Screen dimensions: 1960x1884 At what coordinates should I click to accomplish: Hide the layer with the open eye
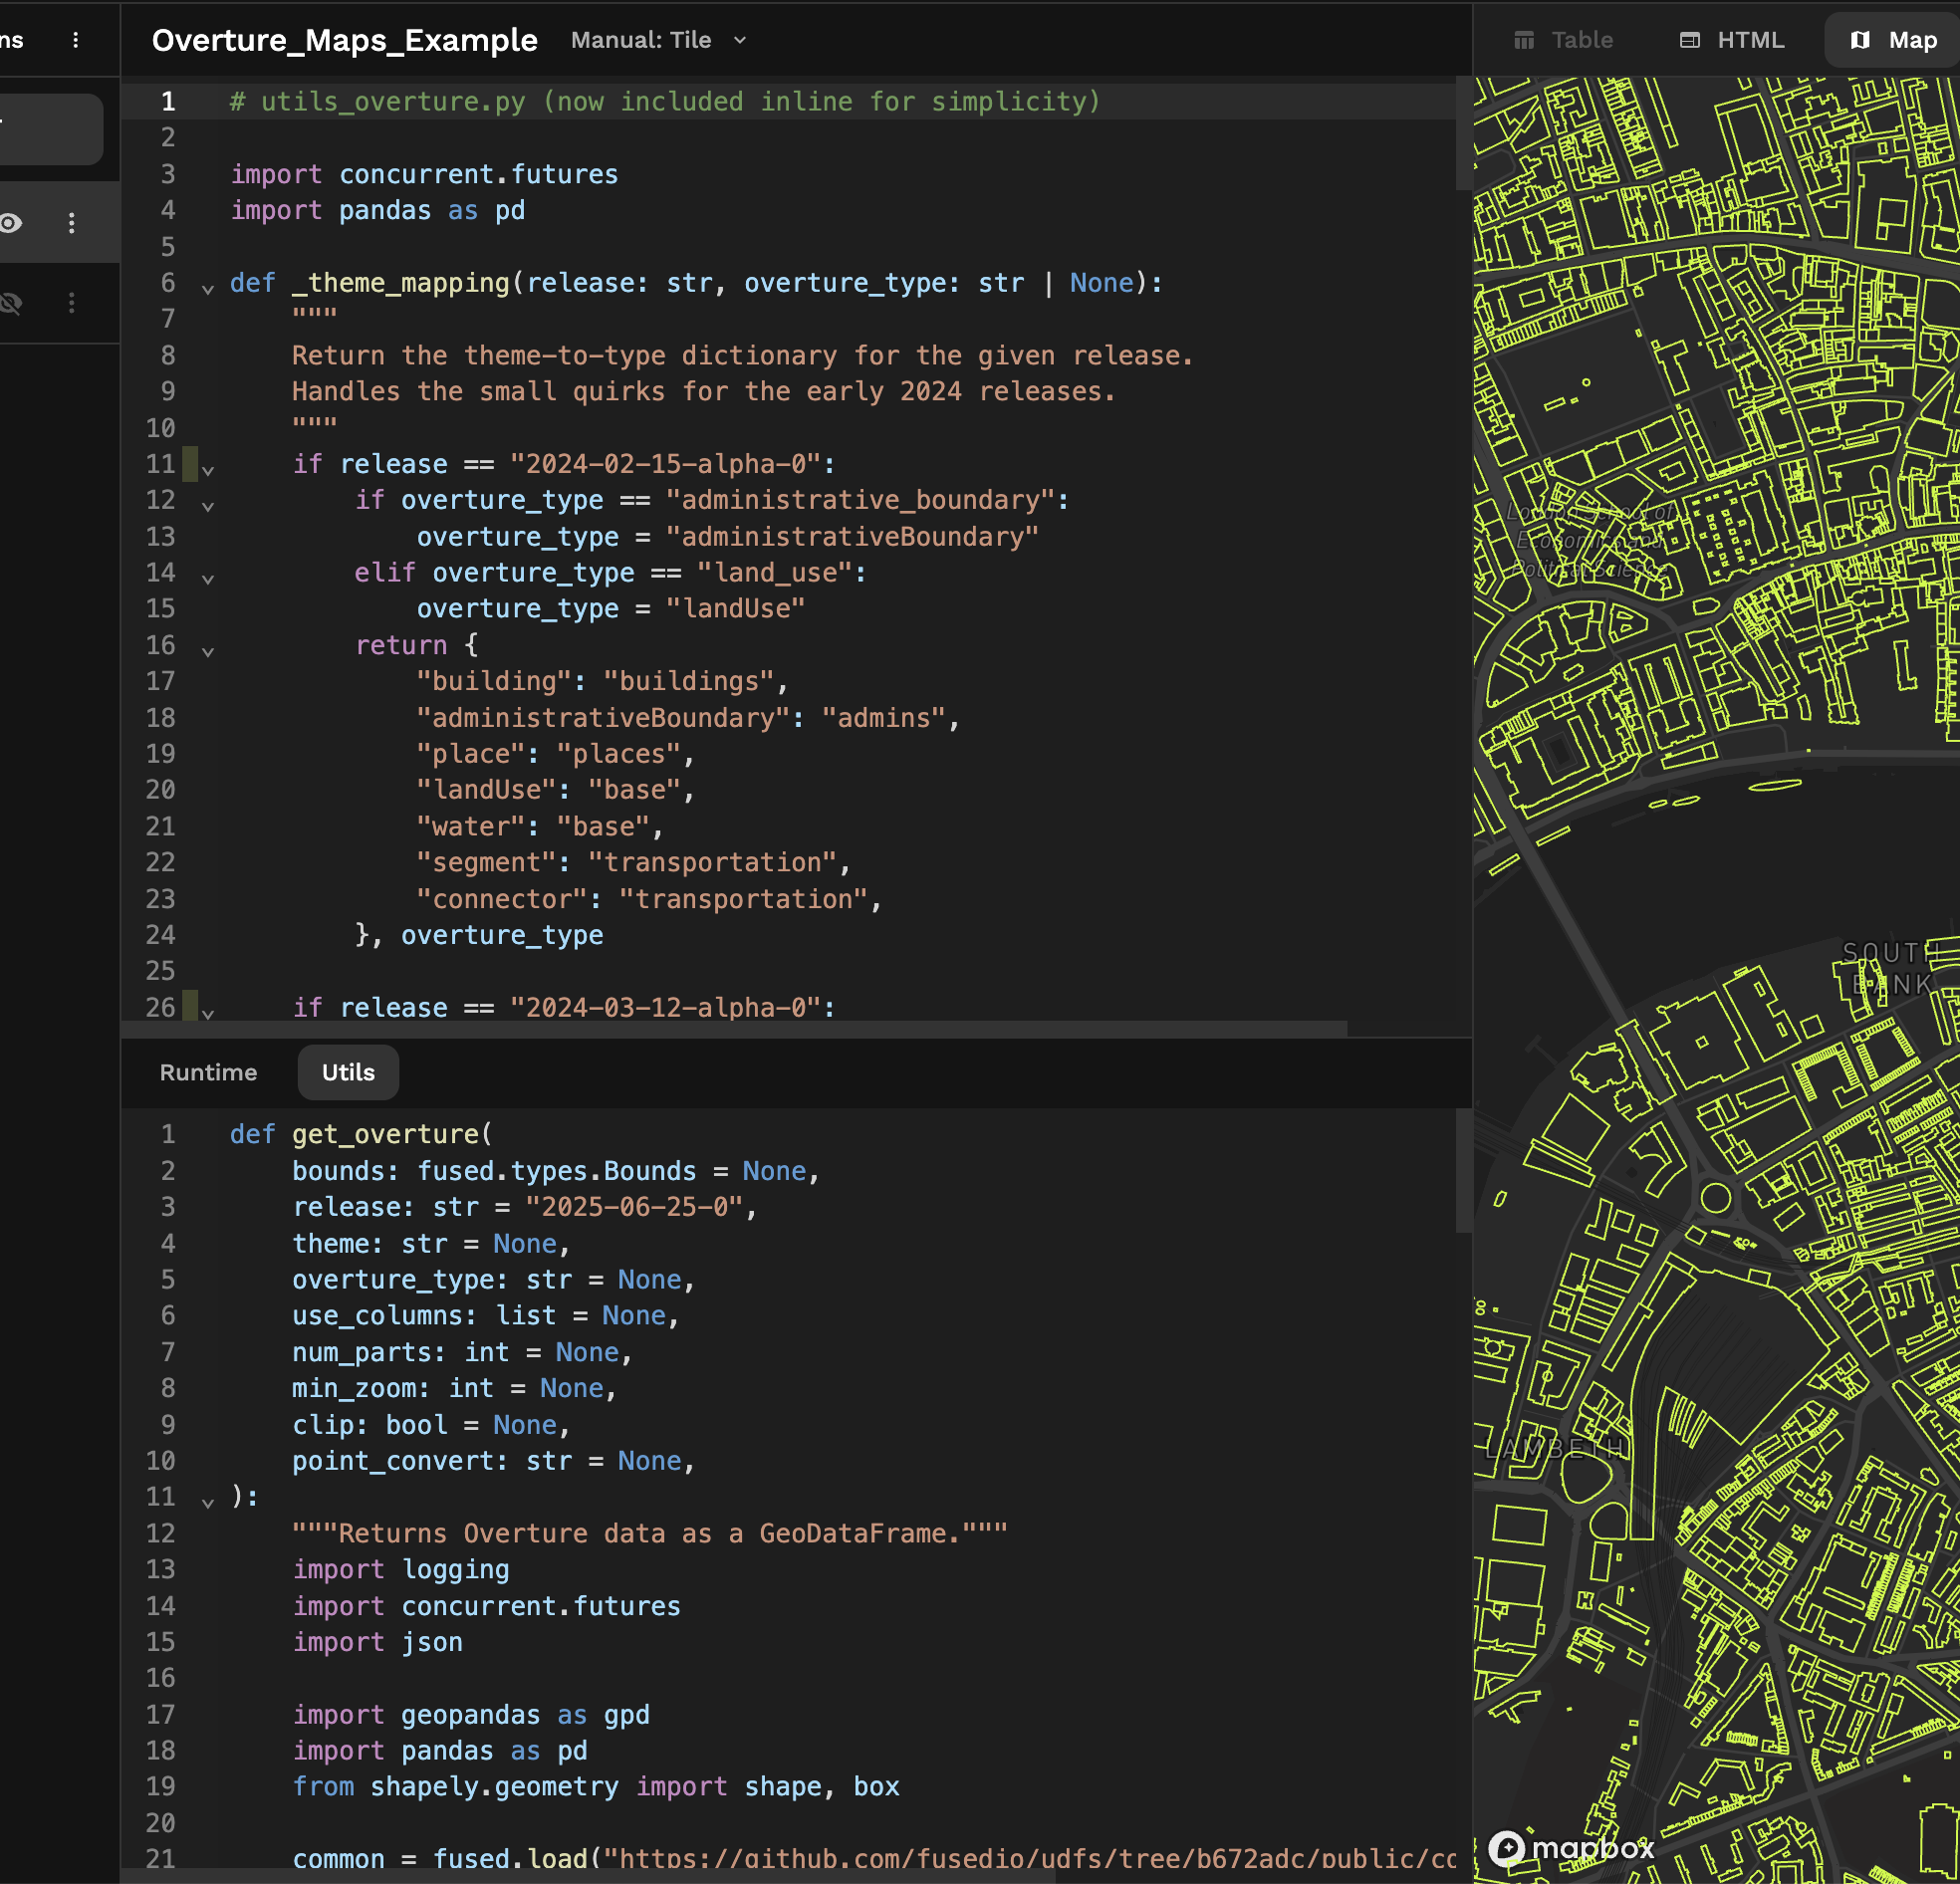click(x=10, y=223)
